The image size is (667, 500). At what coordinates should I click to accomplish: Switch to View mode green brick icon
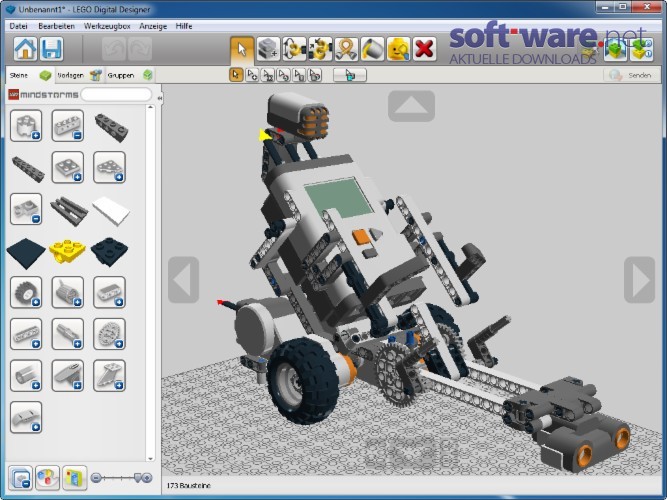[615, 49]
